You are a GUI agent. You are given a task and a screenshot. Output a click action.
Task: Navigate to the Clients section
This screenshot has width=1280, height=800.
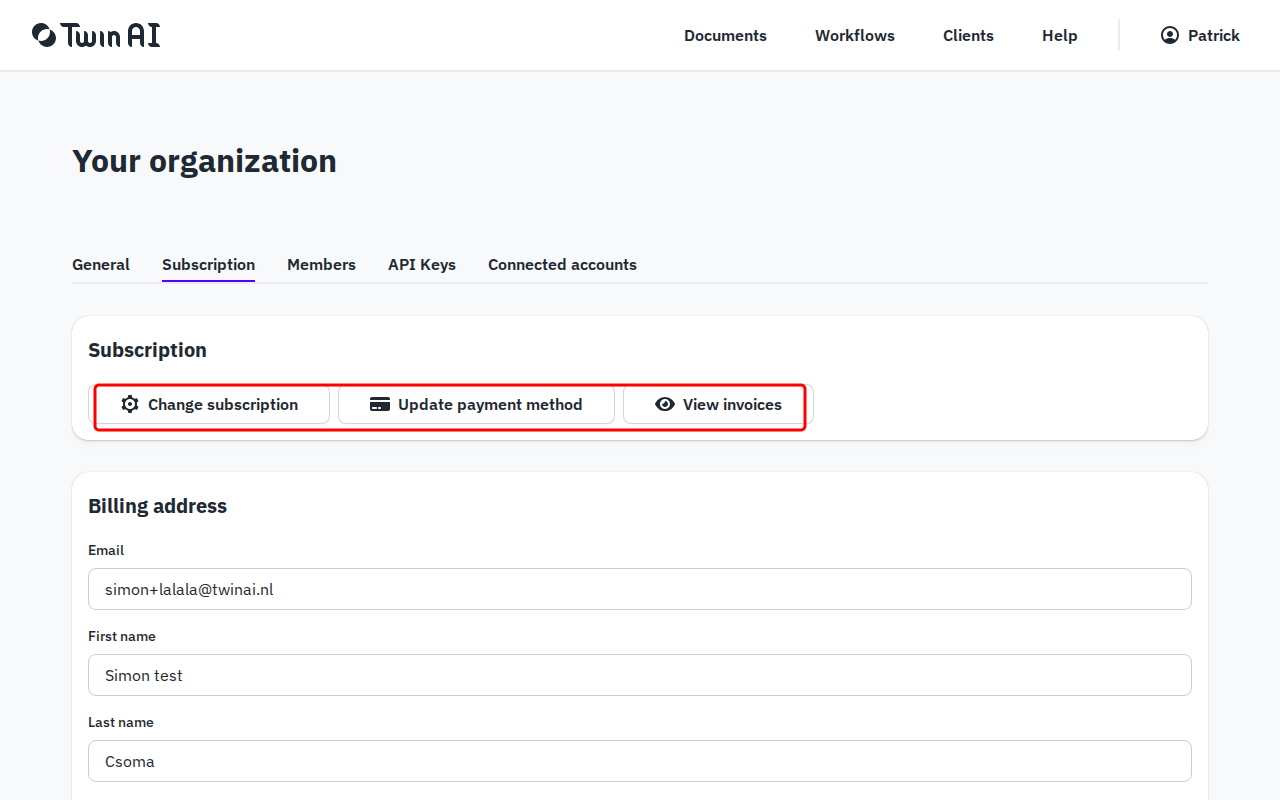[968, 35]
